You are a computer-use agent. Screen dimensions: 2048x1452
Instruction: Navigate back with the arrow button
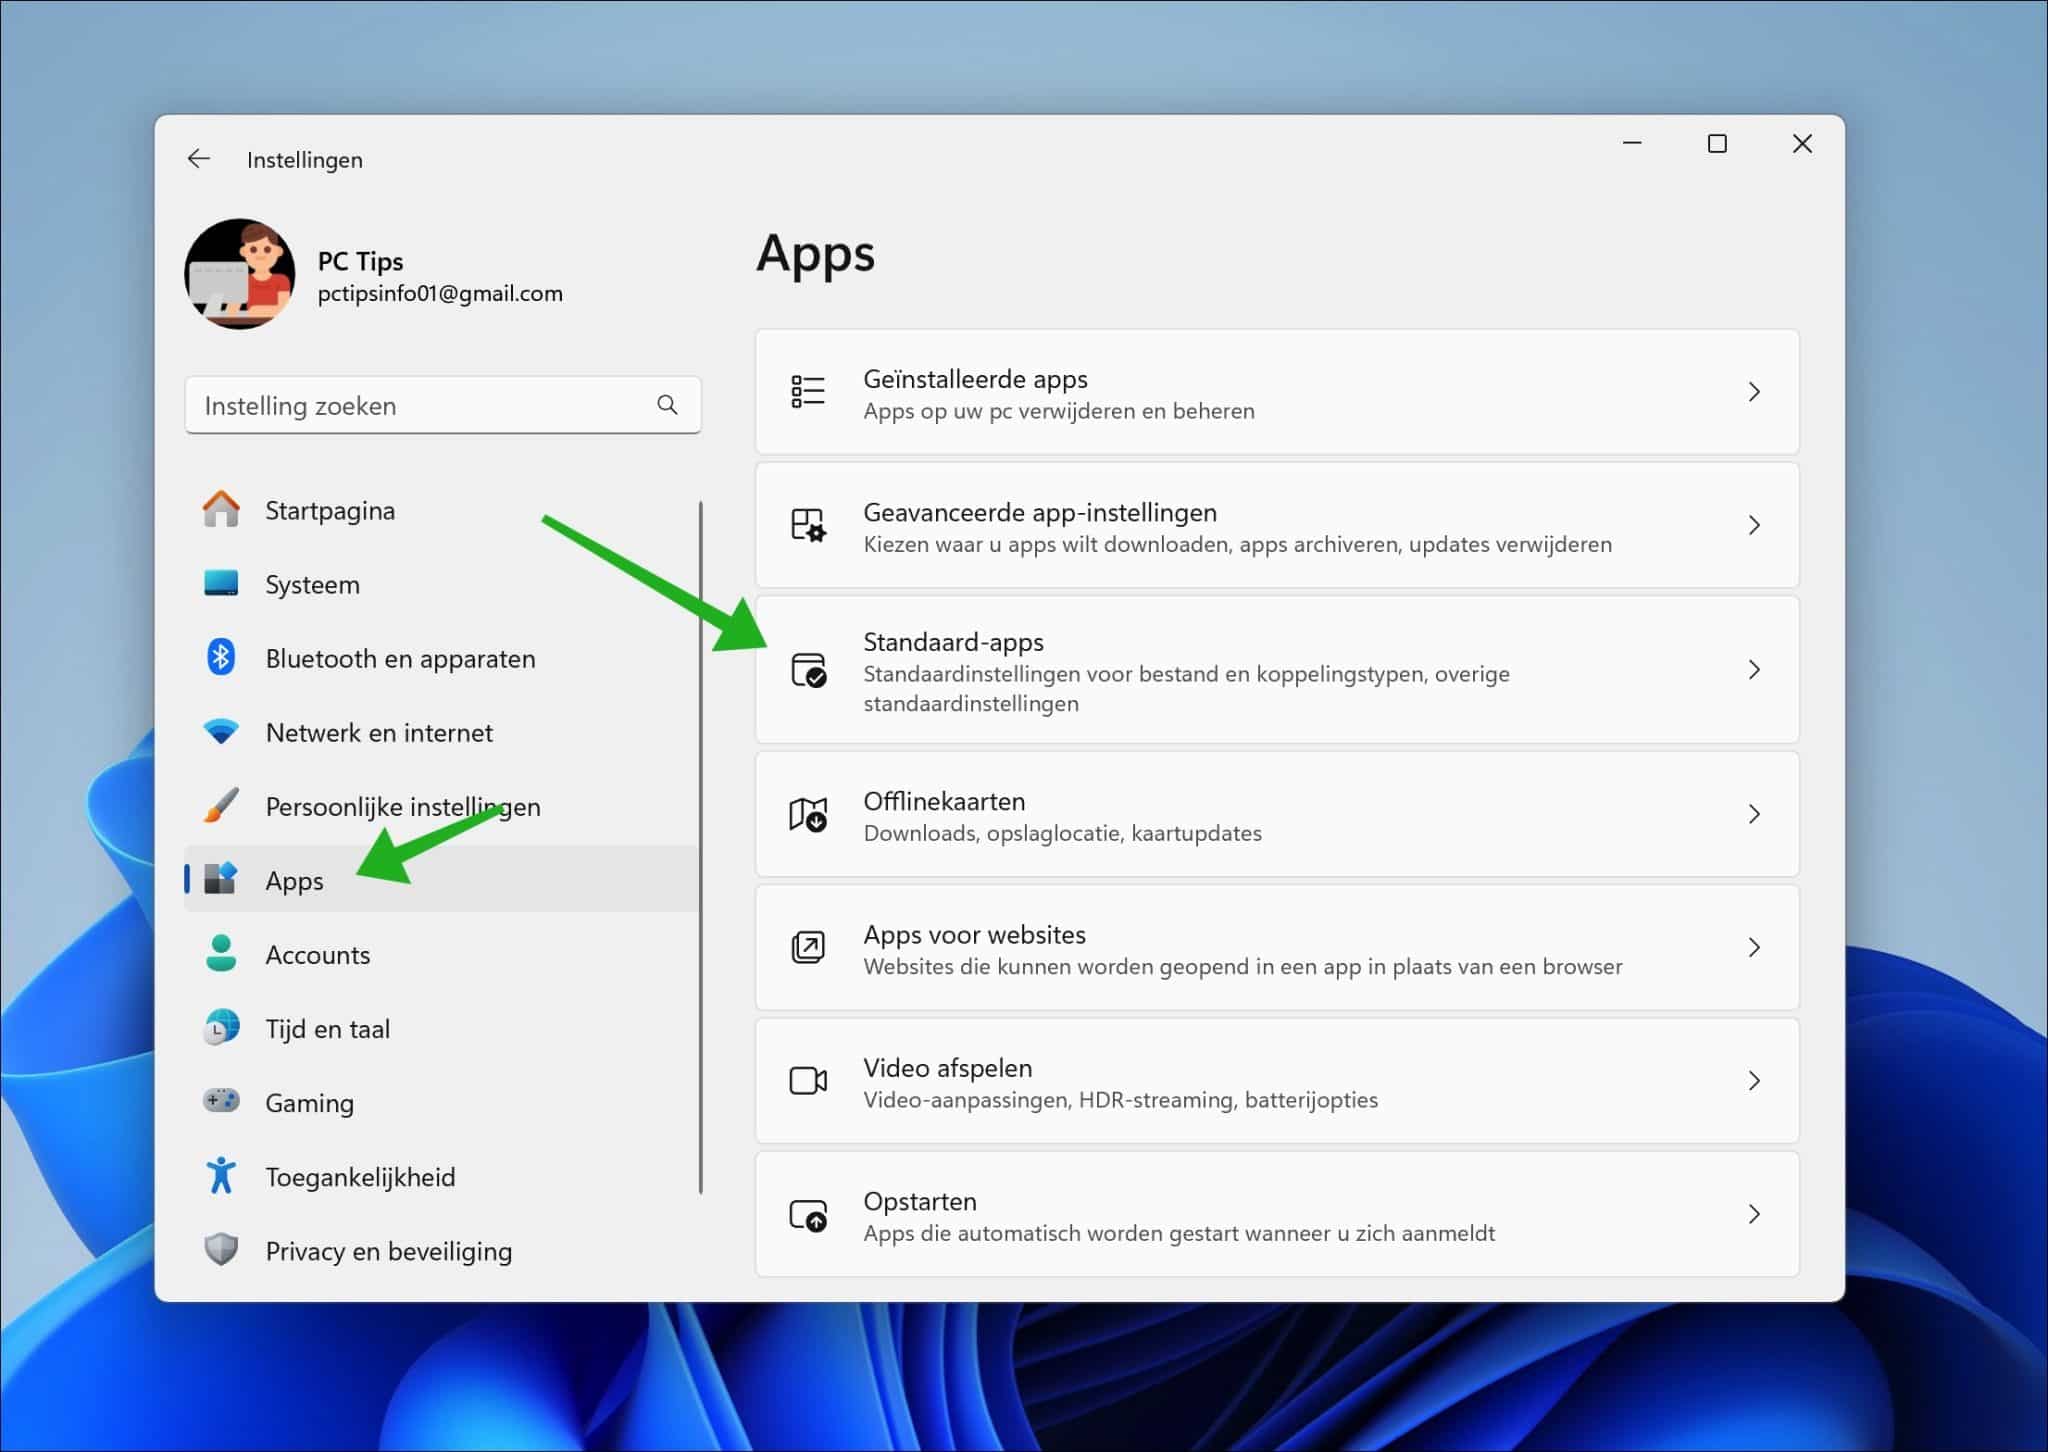click(x=198, y=158)
